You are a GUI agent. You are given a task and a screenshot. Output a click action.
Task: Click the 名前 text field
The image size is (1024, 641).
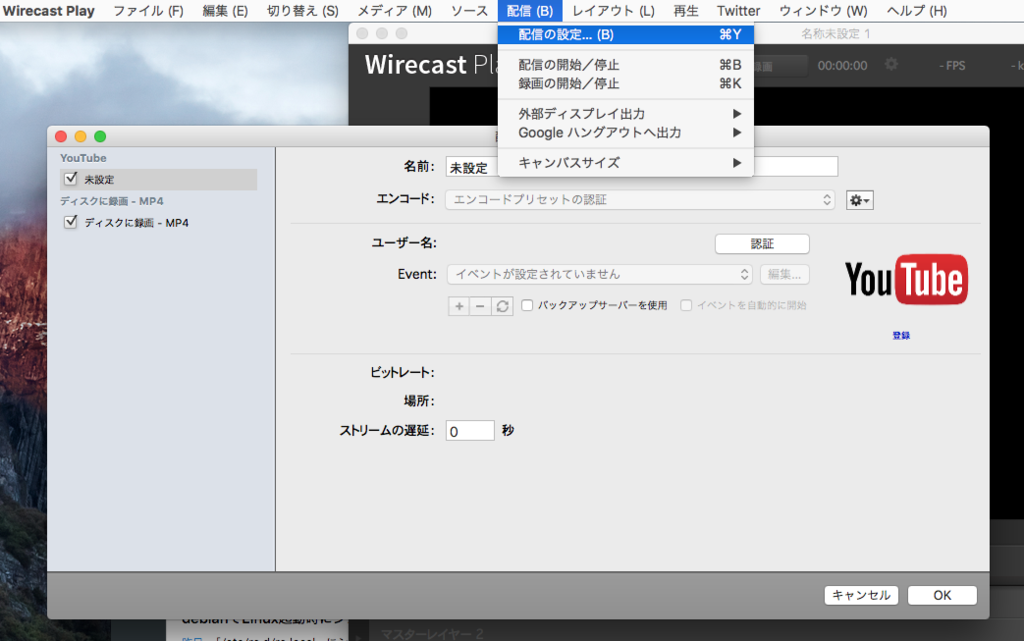coord(642,167)
